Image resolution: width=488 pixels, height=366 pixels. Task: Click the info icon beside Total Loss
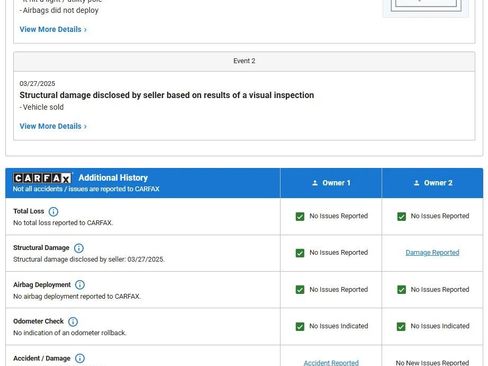(53, 211)
